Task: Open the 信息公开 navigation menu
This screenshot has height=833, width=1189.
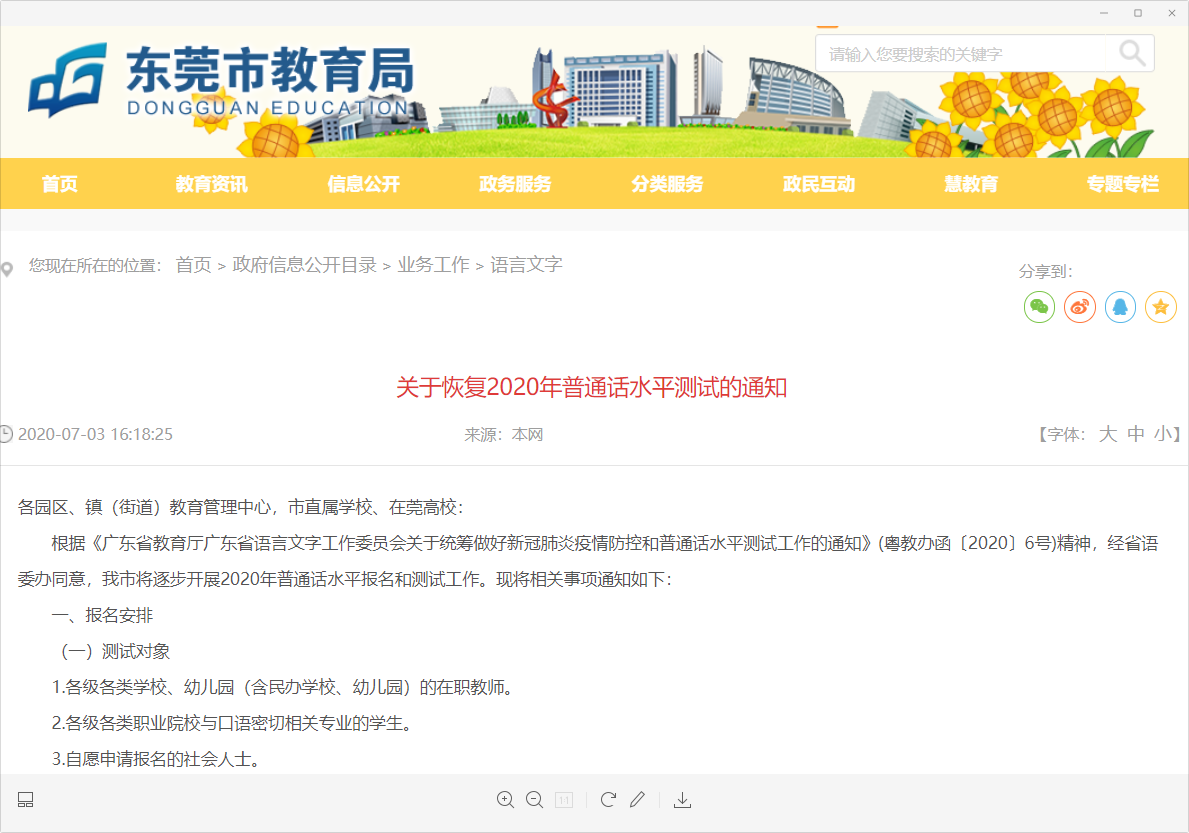Action: coord(363,183)
